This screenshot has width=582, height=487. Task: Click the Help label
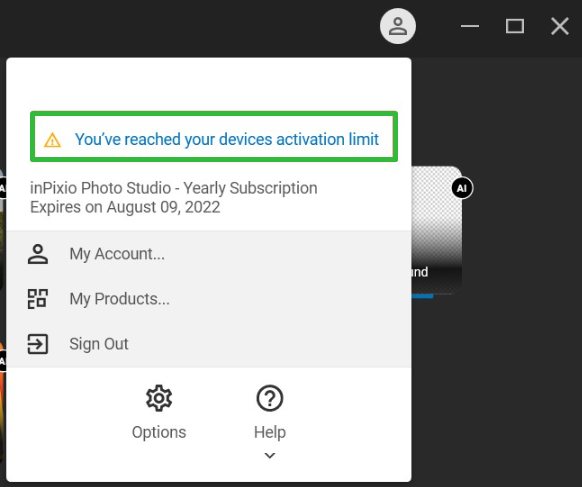(x=270, y=432)
